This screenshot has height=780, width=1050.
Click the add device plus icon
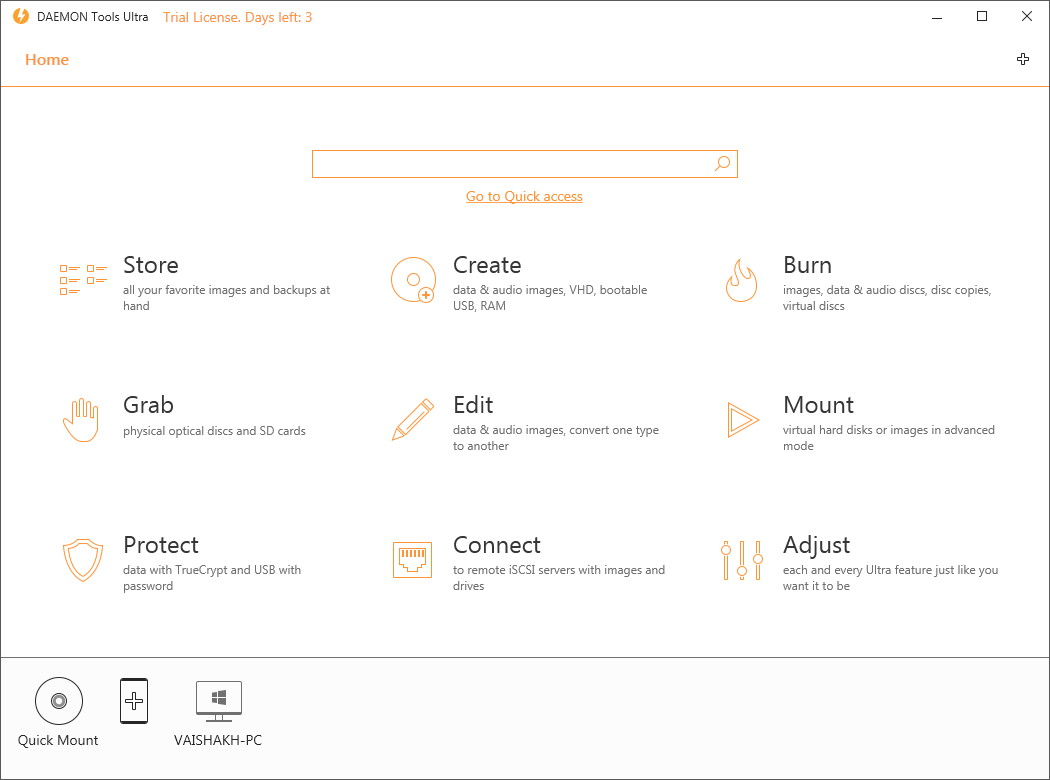click(x=134, y=701)
